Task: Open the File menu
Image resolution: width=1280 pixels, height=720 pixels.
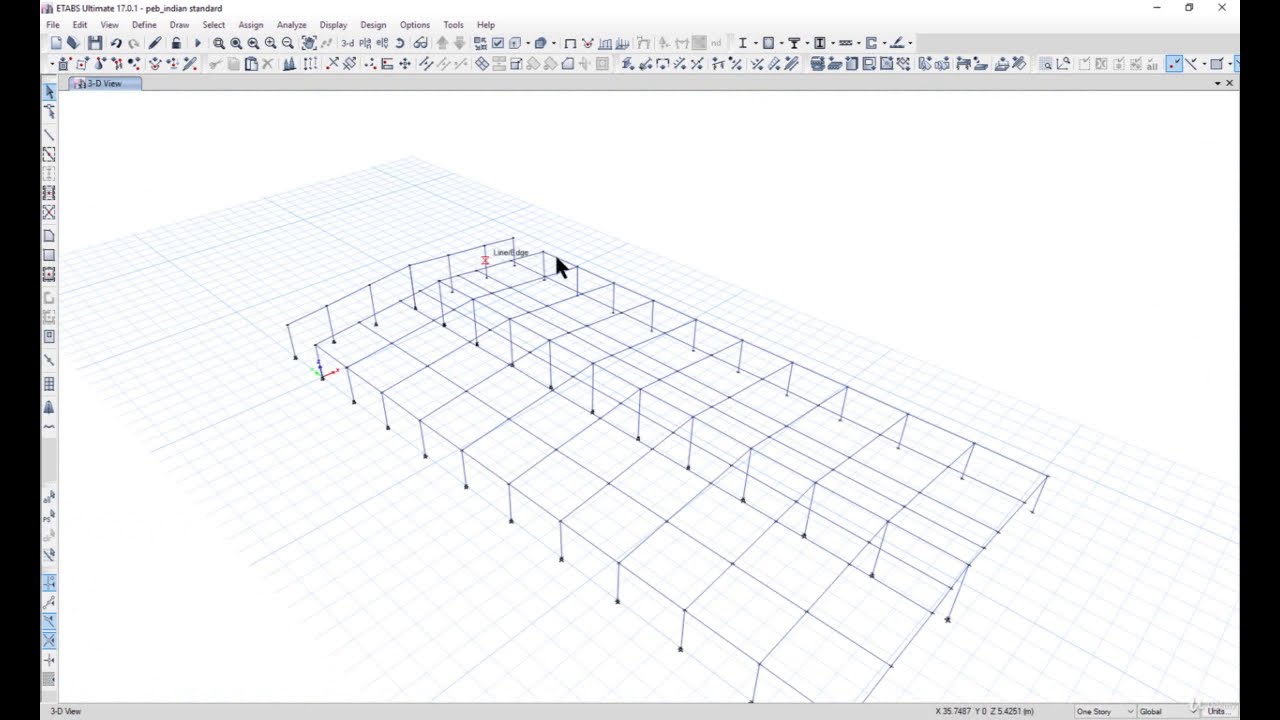Action: coord(53,25)
